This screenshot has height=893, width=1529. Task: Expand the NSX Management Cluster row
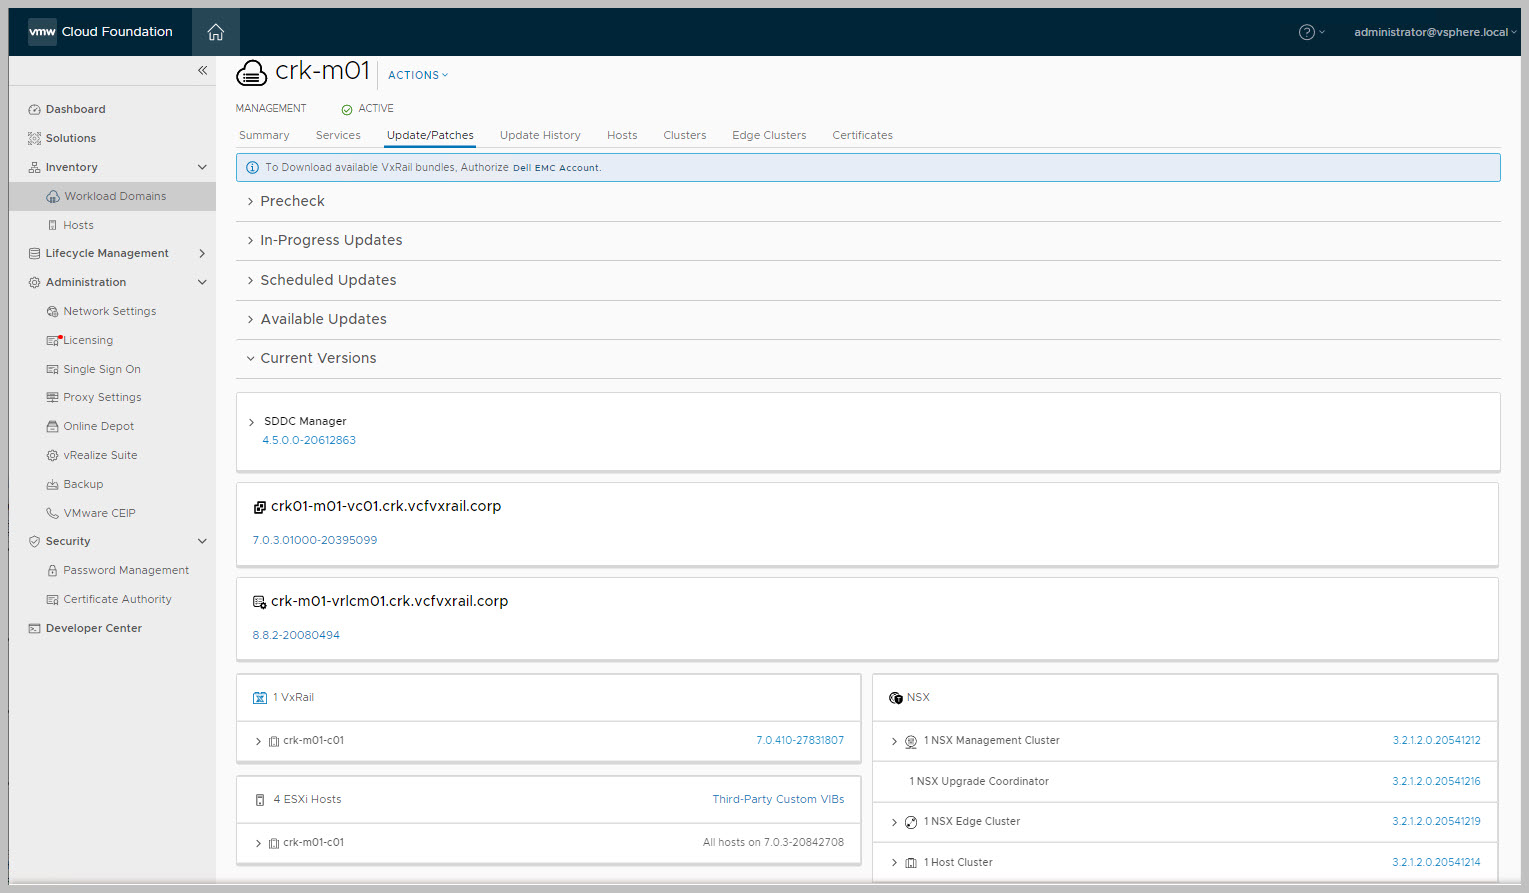point(894,742)
